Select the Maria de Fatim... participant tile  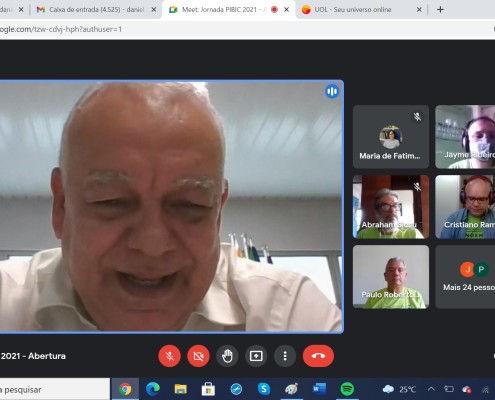click(x=391, y=137)
